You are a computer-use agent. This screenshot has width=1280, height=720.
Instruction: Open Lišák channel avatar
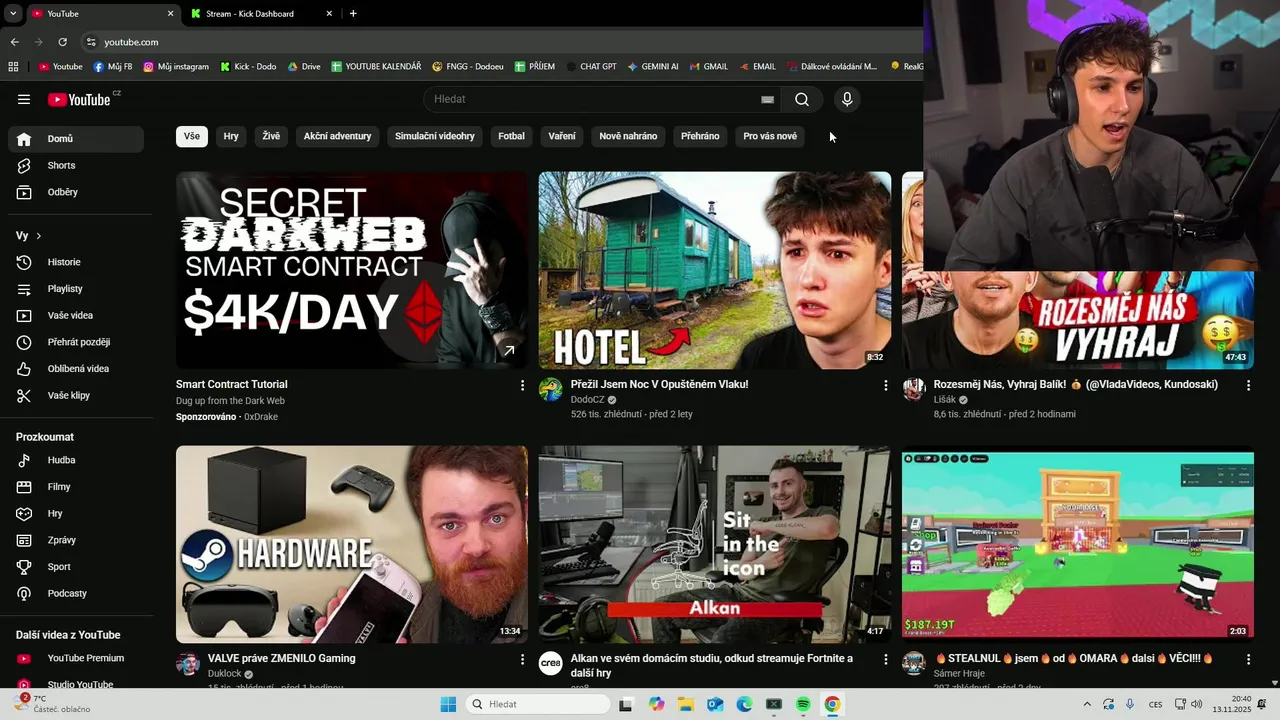(x=914, y=389)
